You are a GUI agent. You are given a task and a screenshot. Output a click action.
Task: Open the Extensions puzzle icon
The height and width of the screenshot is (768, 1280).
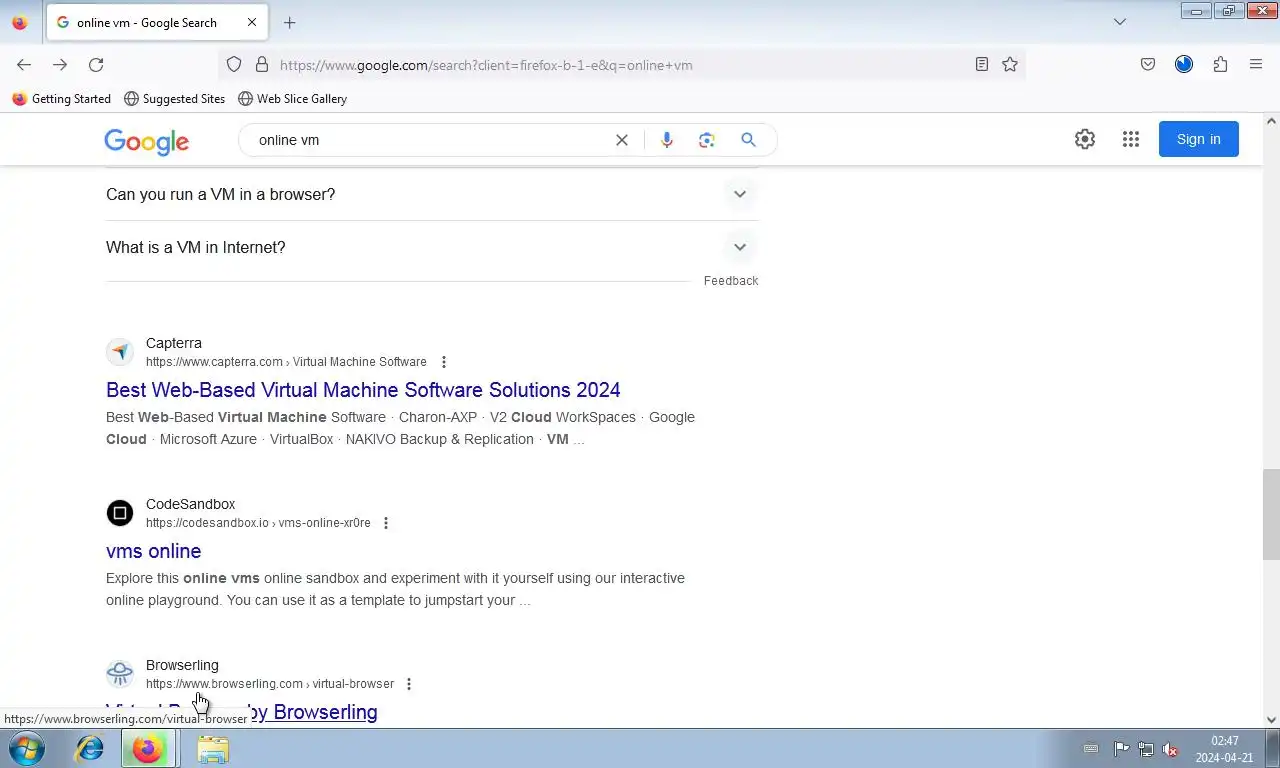1220,65
